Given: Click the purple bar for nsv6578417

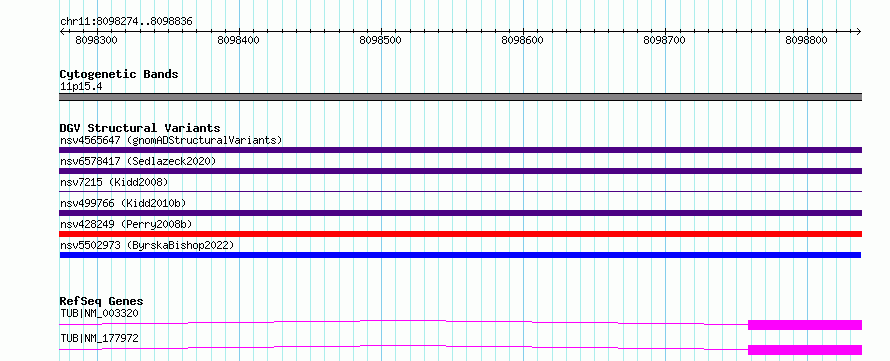Looking at the screenshot, I should click(x=460, y=171).
